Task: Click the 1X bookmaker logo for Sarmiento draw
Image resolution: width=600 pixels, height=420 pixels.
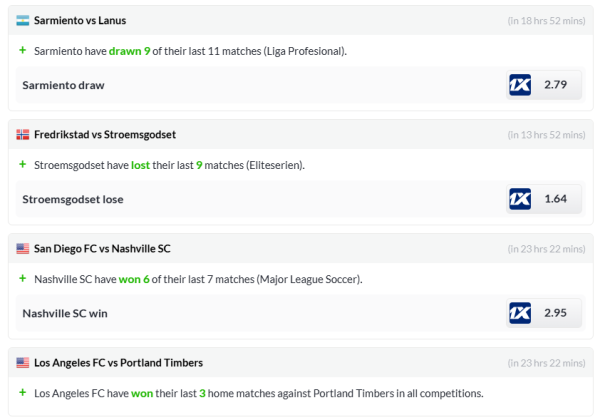Action: tap(520, 85)
